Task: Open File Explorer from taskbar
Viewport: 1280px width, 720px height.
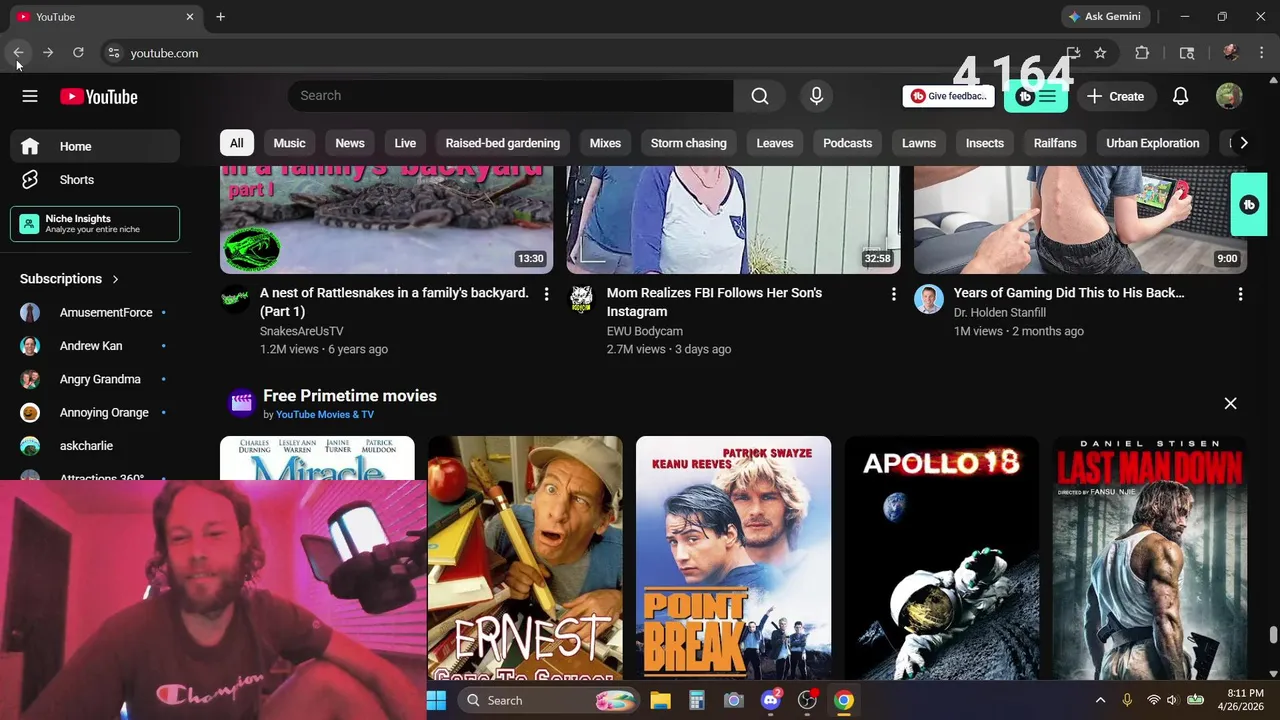Action: (660, 701)
